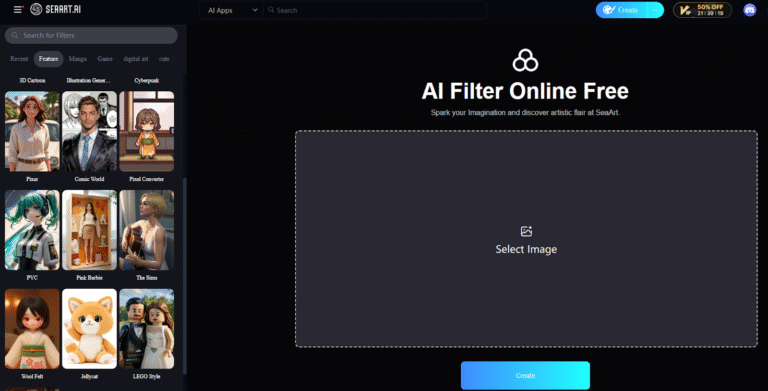Choose the Pixar filter thumbnail
This screenshot has height=391, width=768.
pyautogui.click(x=32, y=131)
